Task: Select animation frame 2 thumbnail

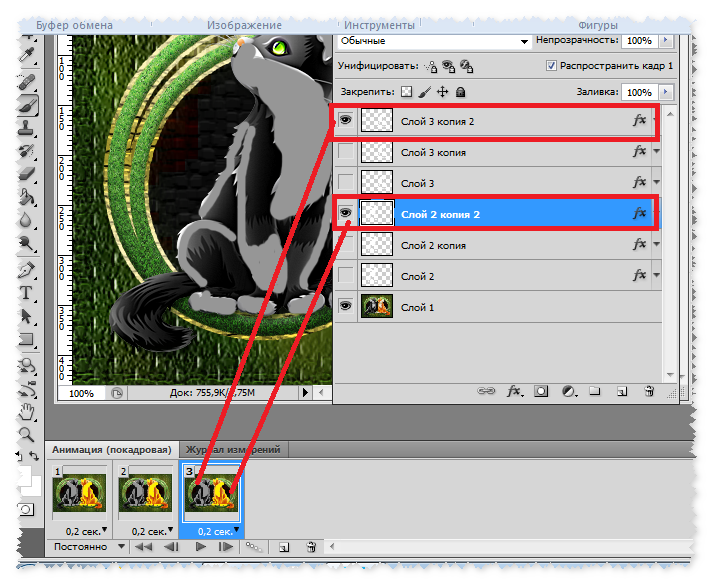Action: tap(146, 493)
